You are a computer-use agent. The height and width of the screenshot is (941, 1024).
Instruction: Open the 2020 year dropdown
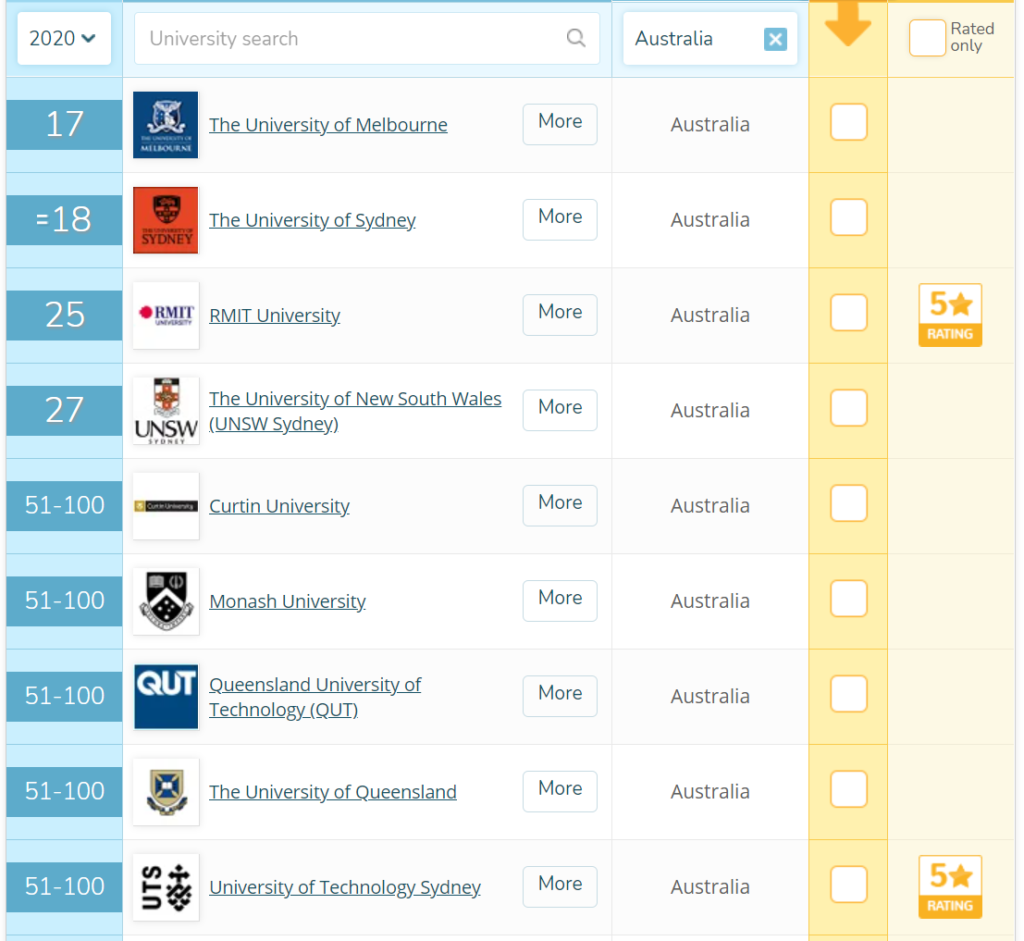click(x=63, y=38)
